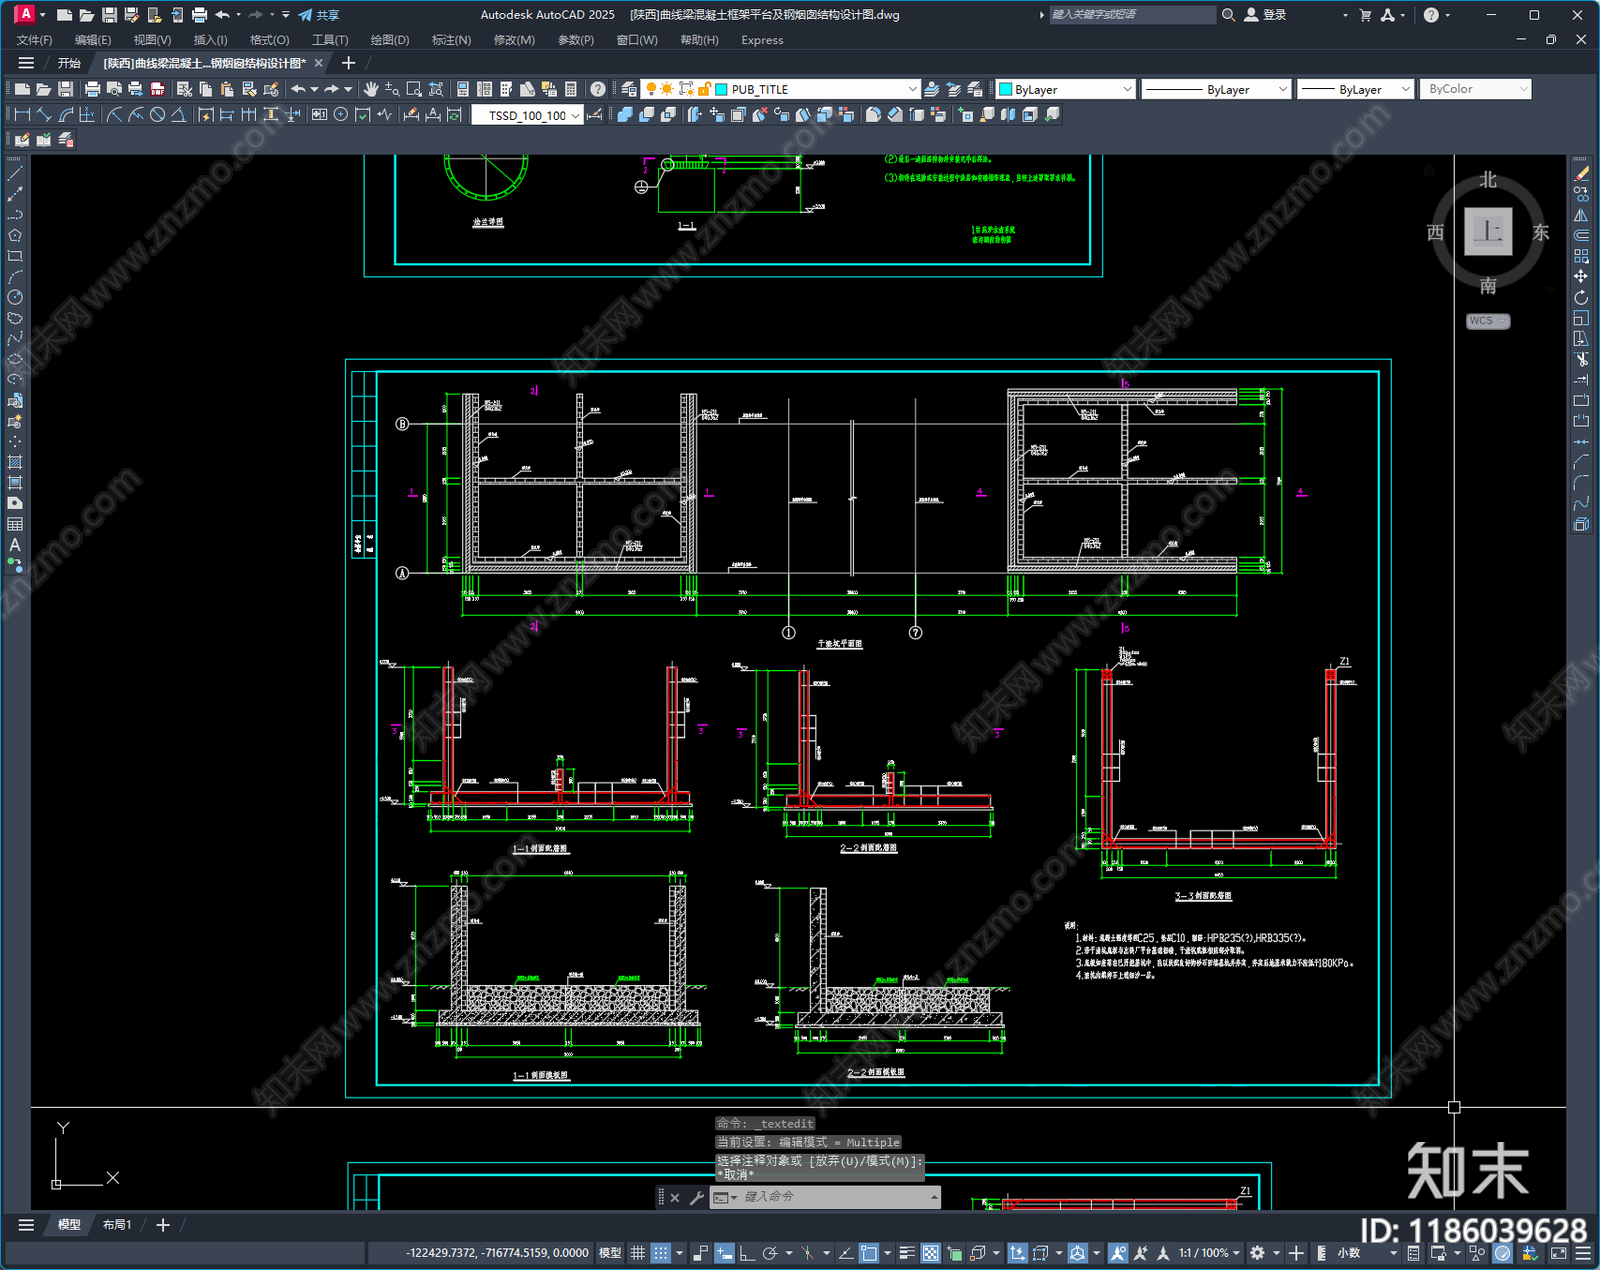This screenshot has height=1270, width=1600.
Task: Toggle grid display in status bar
Action: pyautogui.click(x=637, y=1253)
